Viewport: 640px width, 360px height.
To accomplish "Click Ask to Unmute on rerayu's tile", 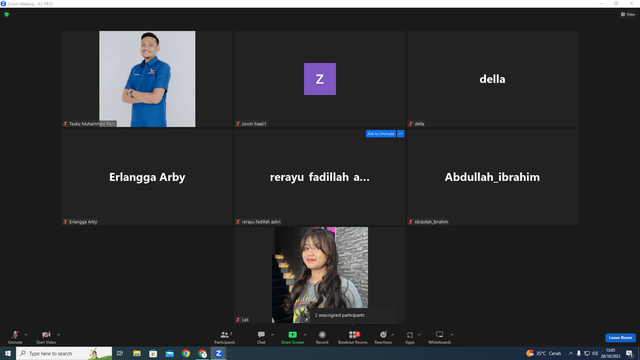I will point(380,133).
